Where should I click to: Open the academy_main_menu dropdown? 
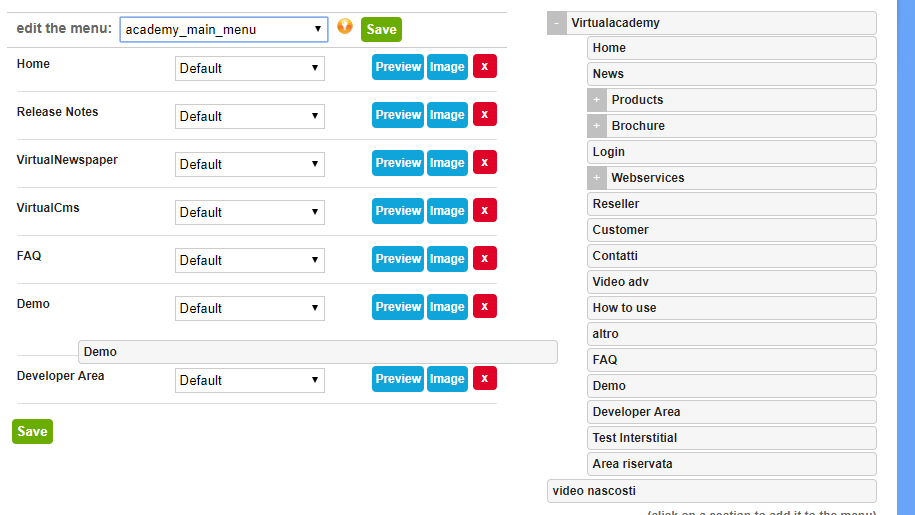[x=224, y=30]
